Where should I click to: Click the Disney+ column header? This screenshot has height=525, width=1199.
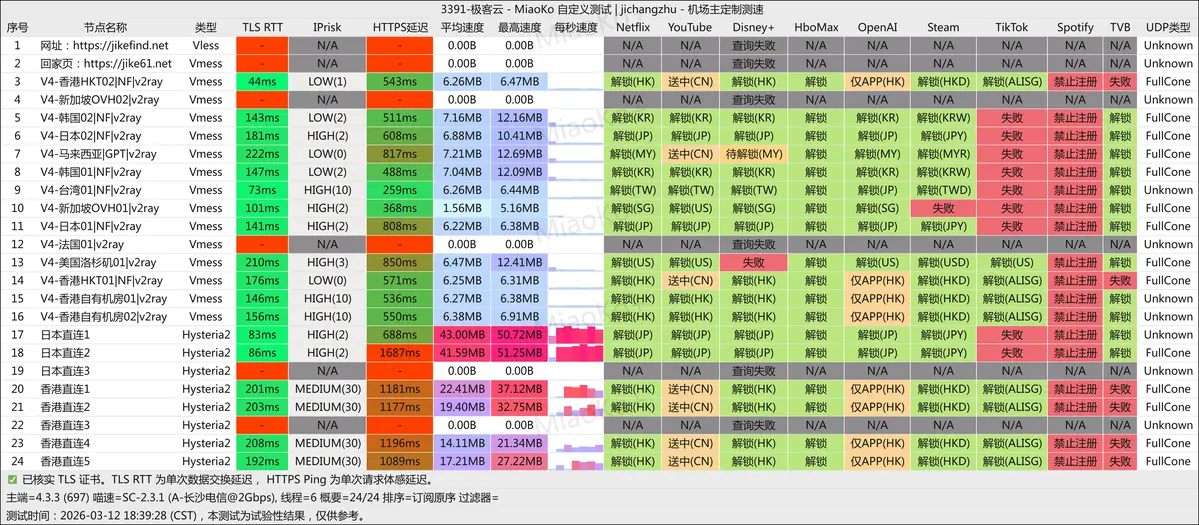(x=754, y=28)
